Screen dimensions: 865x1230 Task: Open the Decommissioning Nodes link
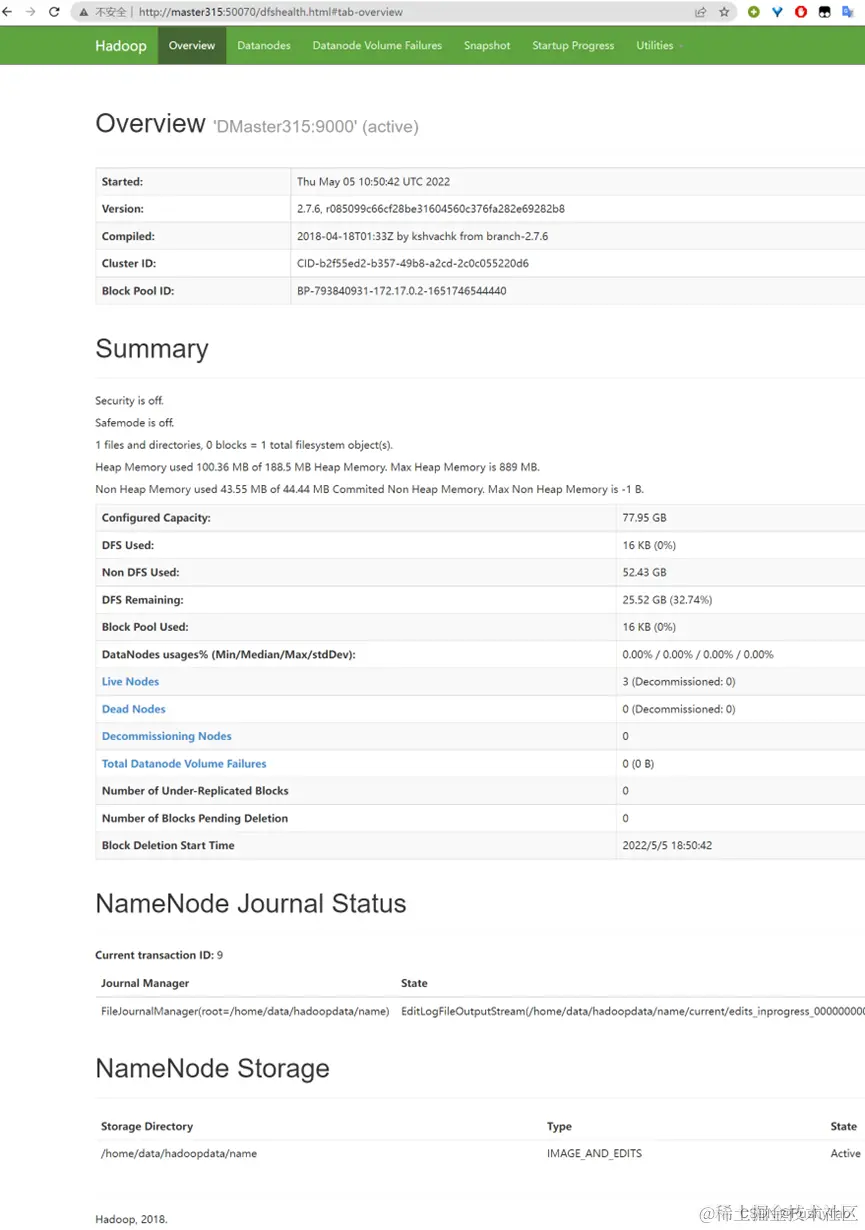tap(166, 736)
